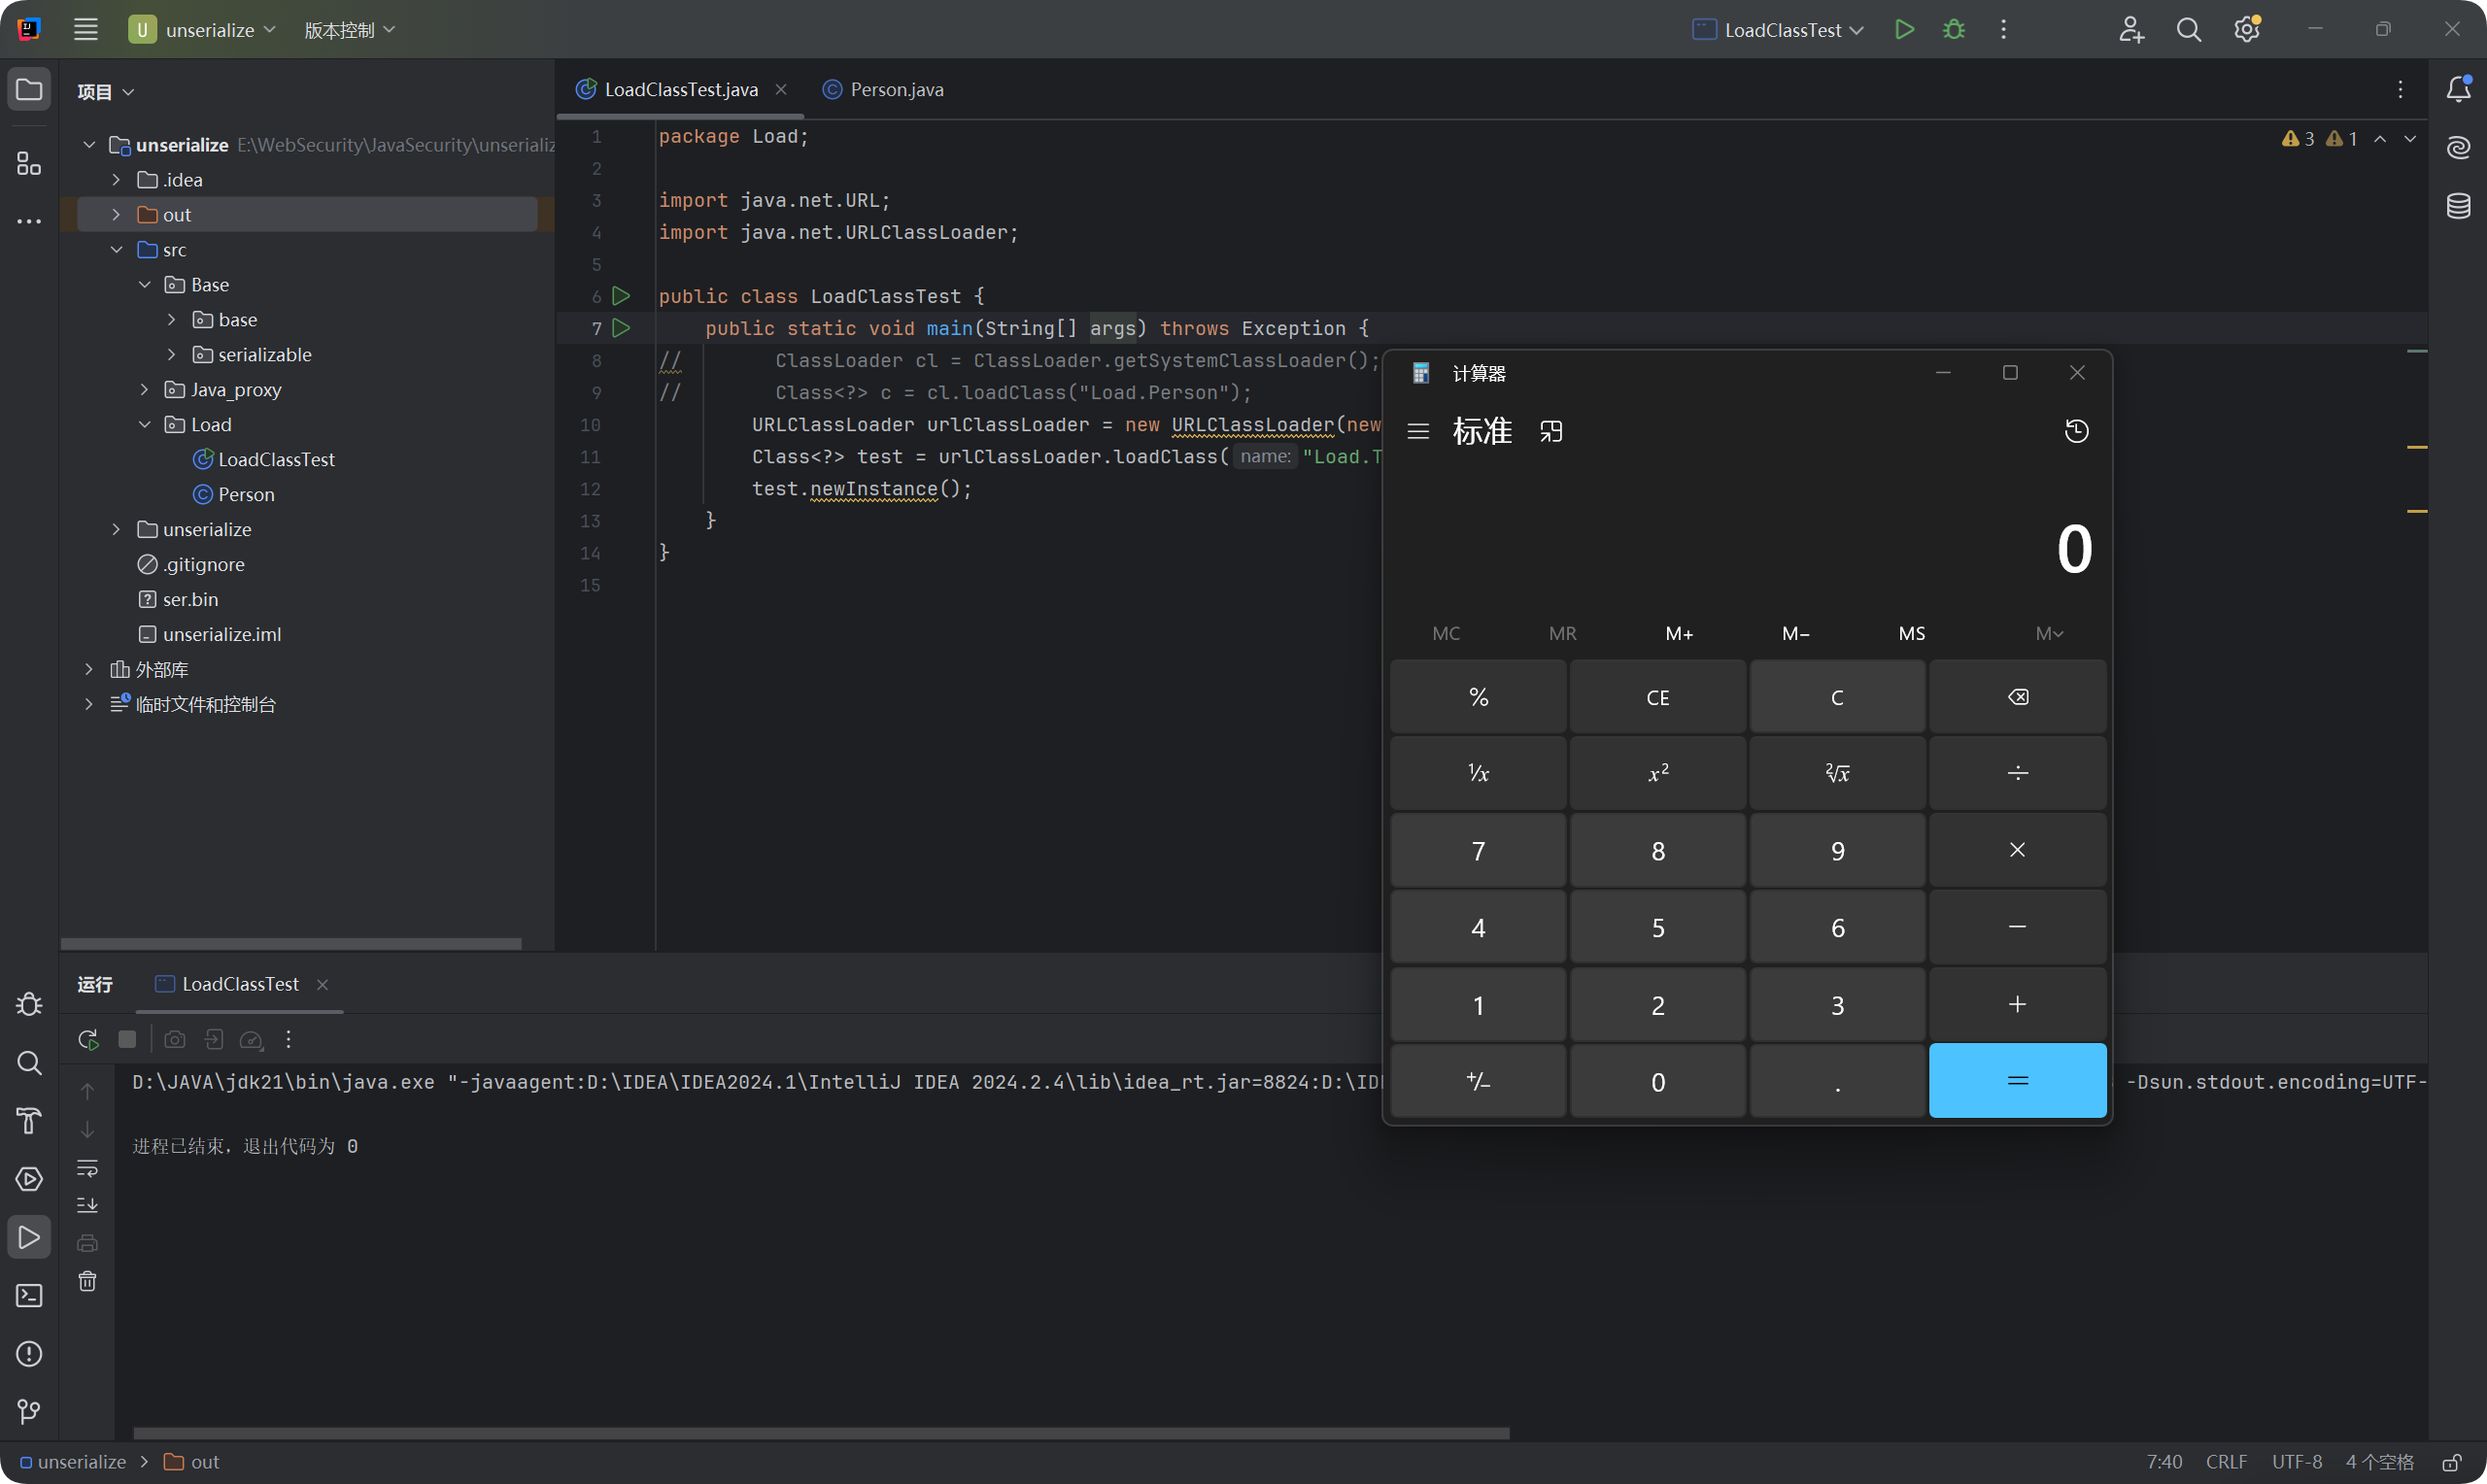Open 版本控制 version control dropdown
The image size is (2487, 1484).
click(349, 29)
